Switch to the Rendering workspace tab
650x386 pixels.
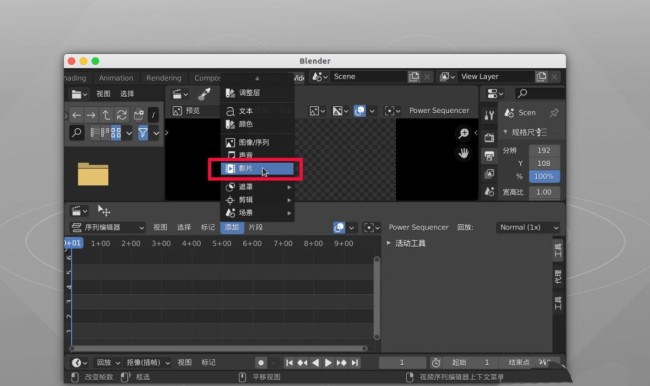point(164,78)
